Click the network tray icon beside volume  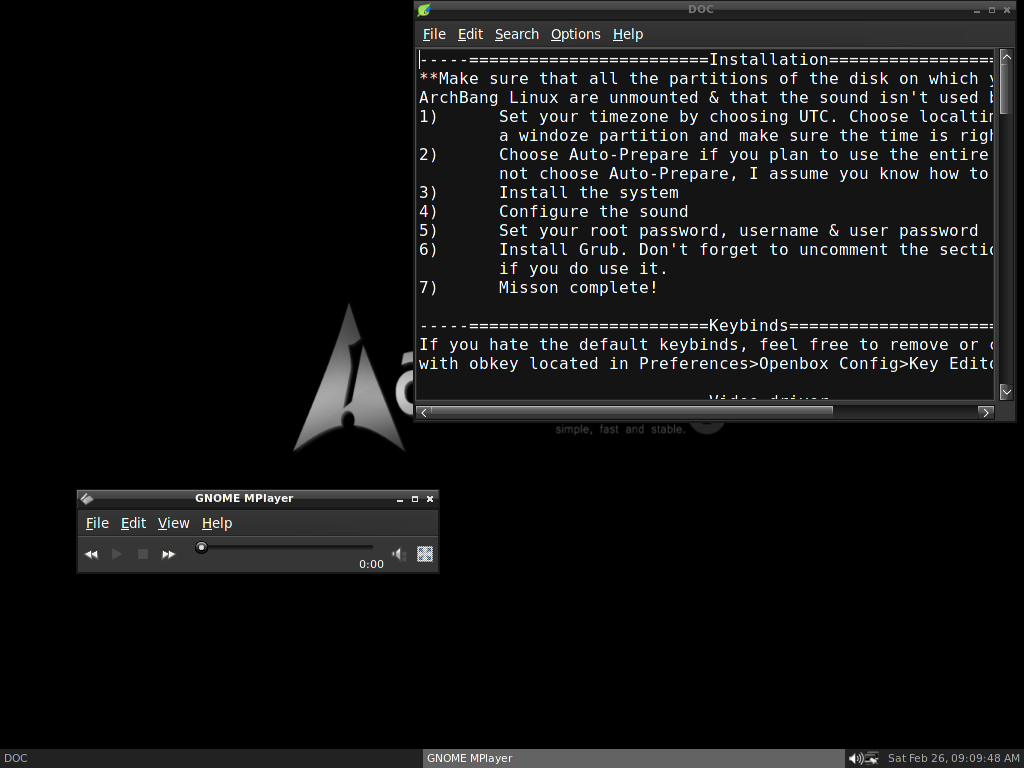click(x=871, y=758)
